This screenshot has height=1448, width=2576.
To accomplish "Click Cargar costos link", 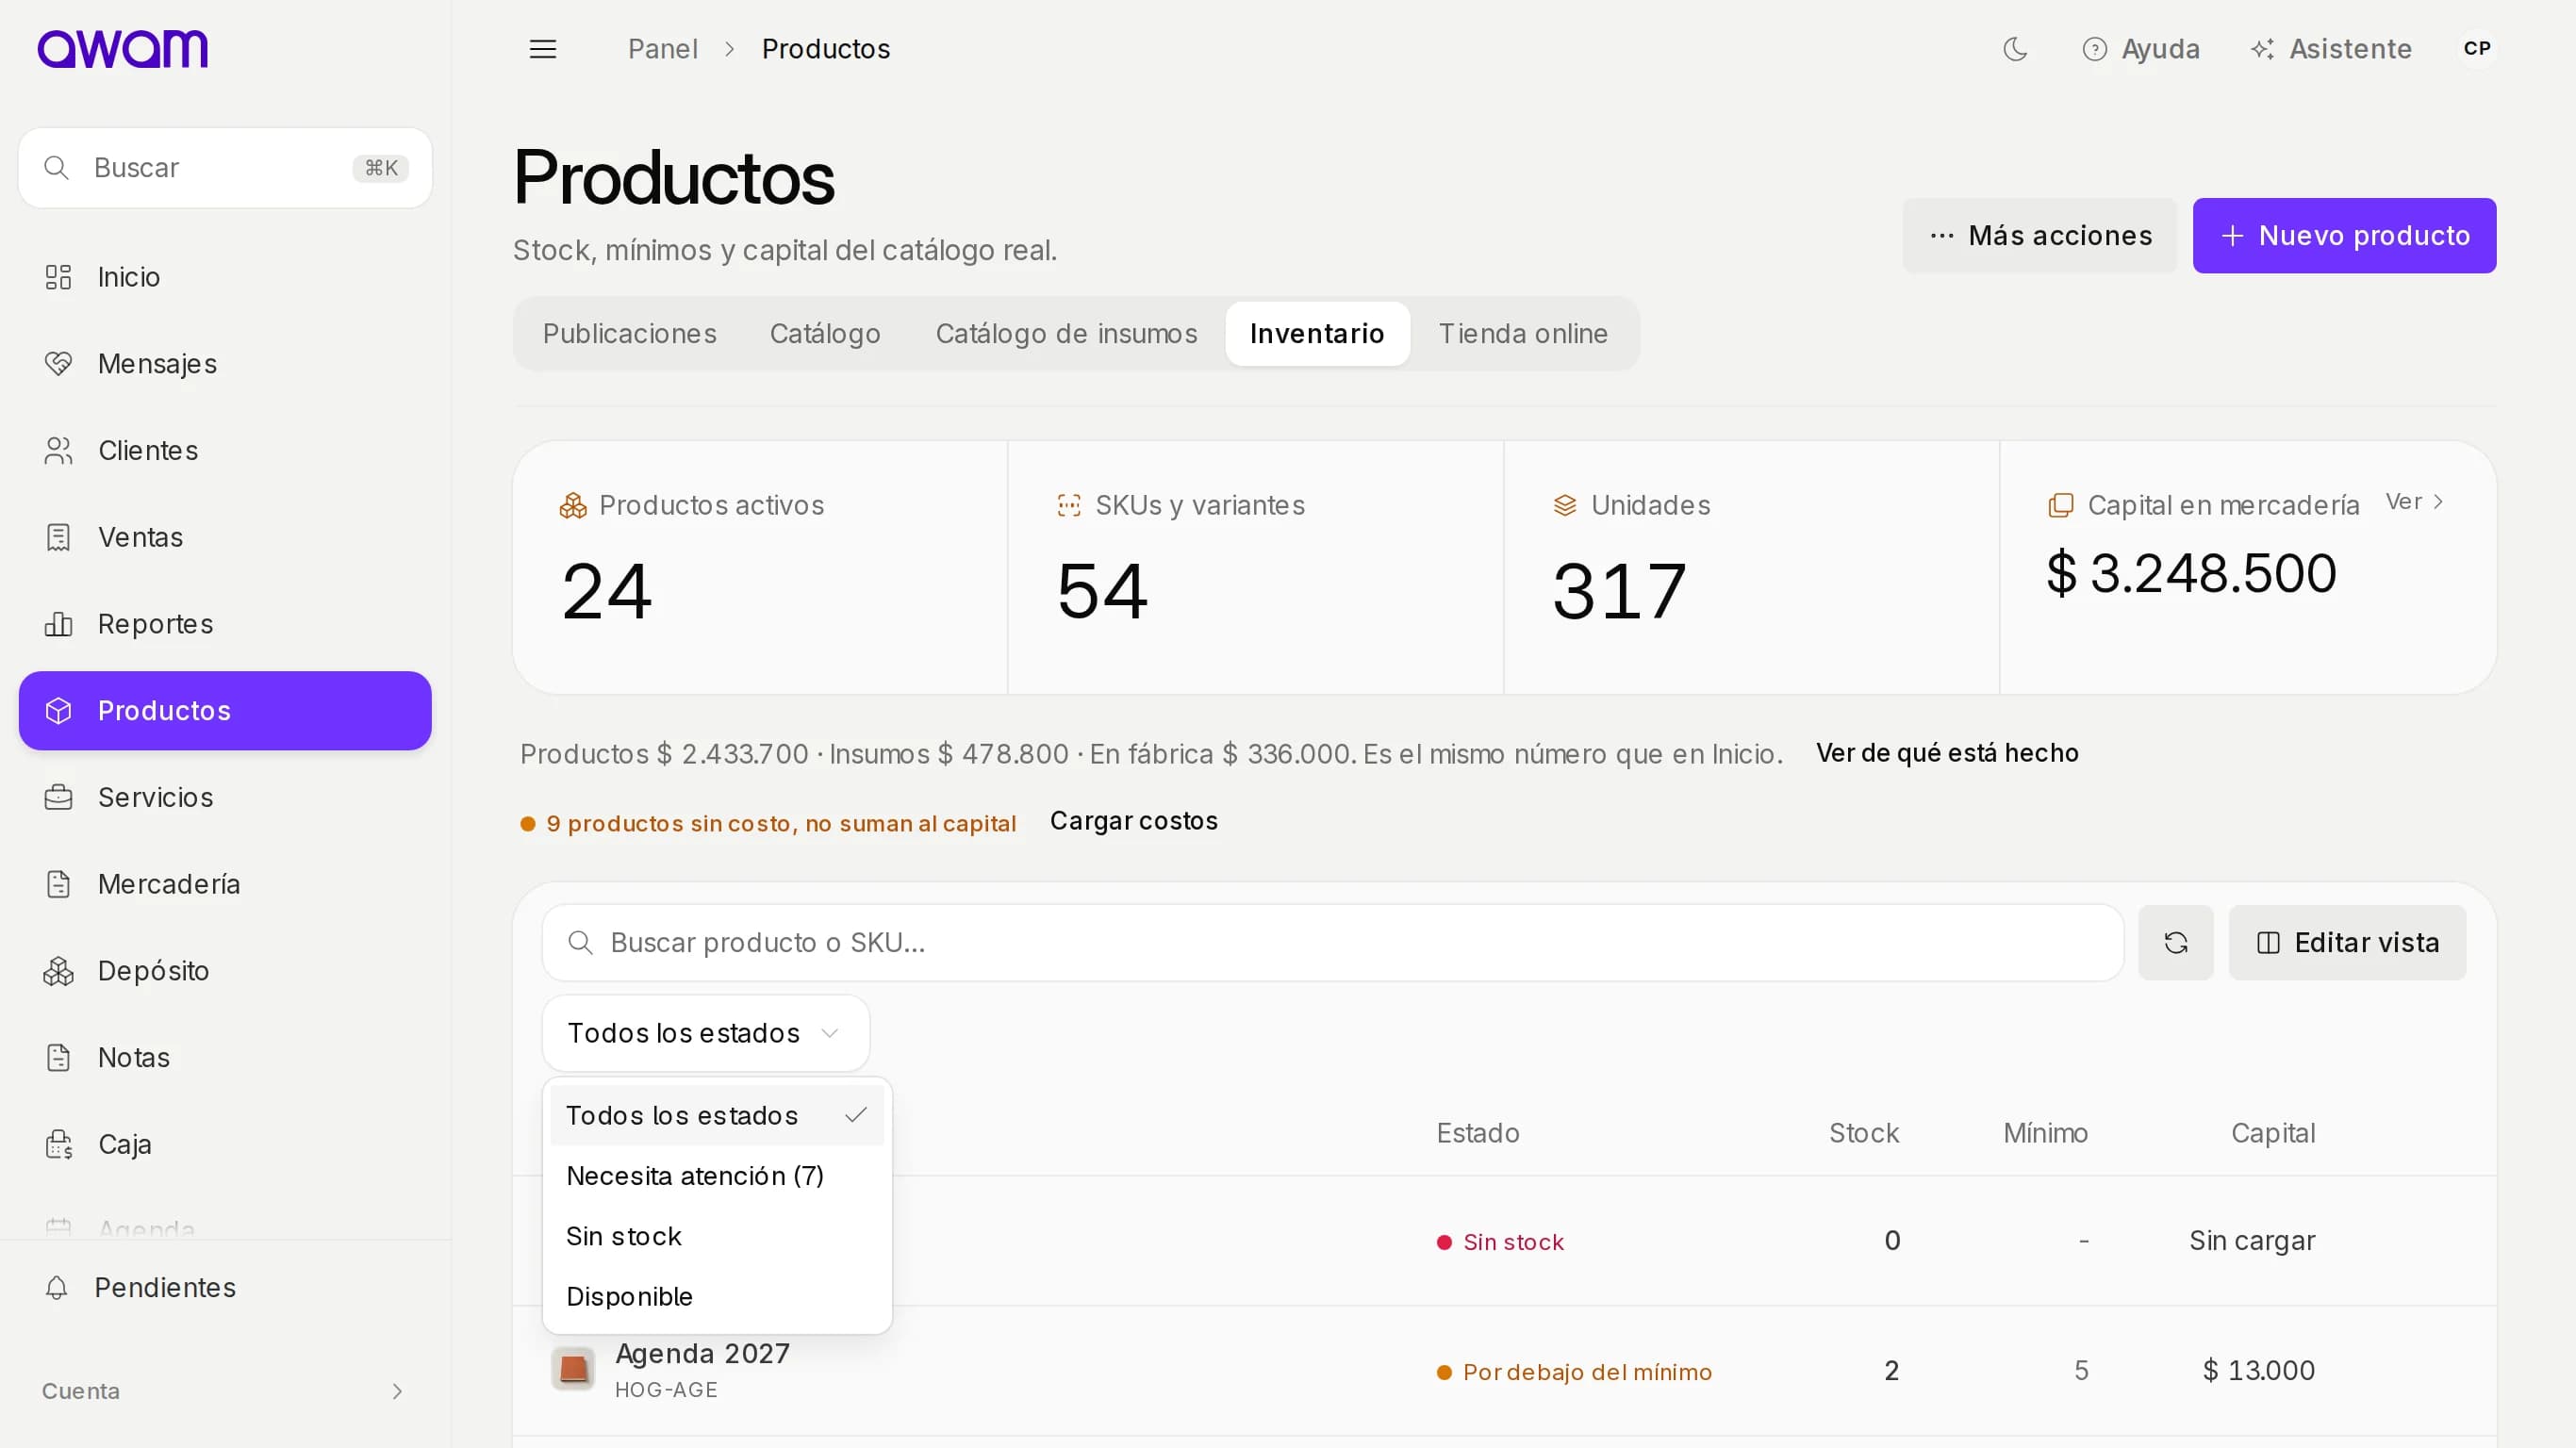I will 1133,821.
